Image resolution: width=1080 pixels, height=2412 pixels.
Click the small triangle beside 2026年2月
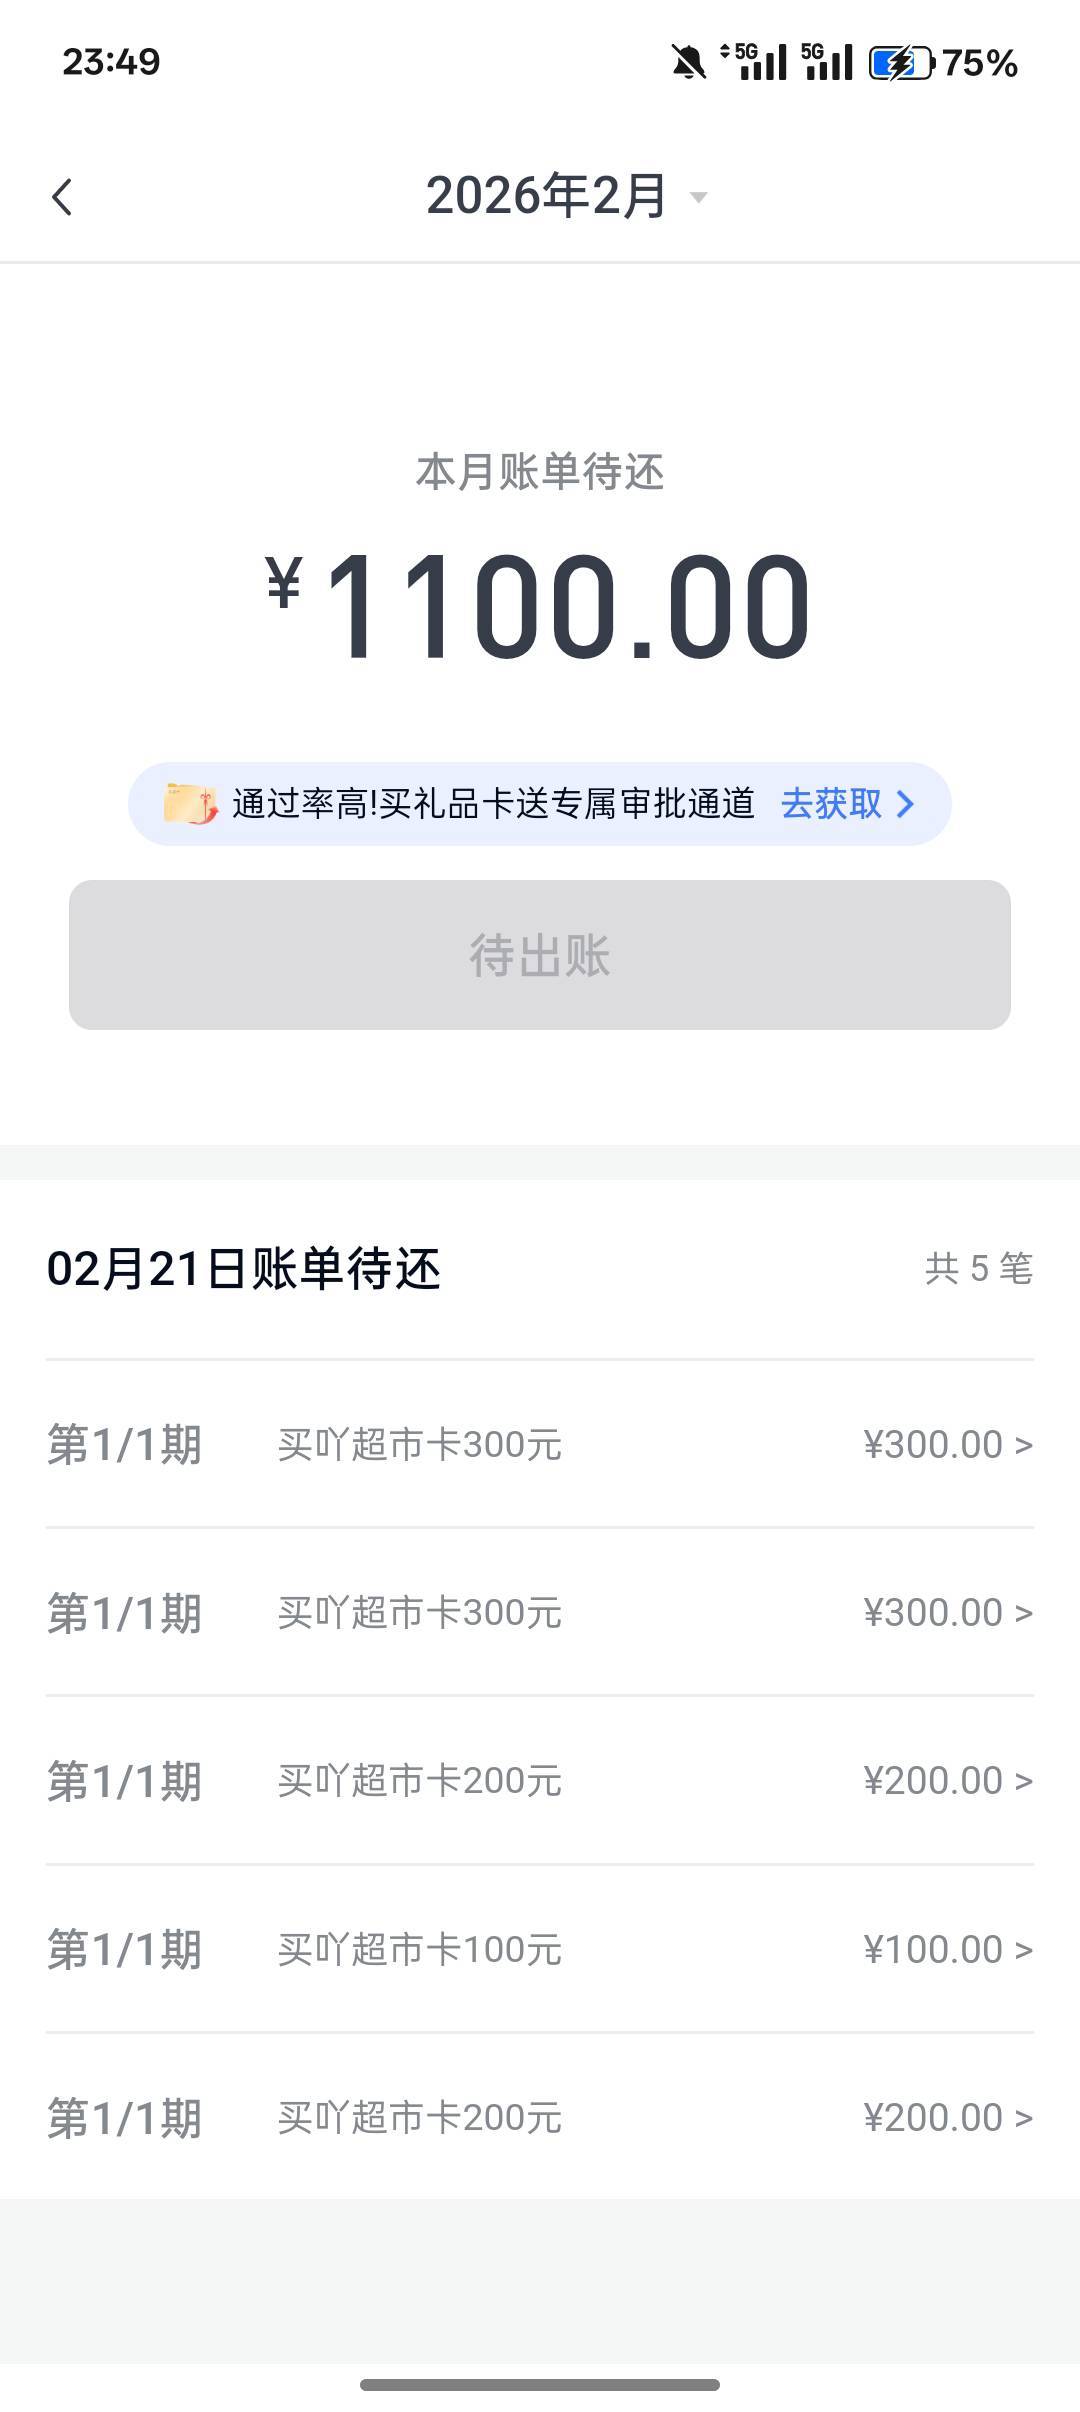(x=699, y=197)
